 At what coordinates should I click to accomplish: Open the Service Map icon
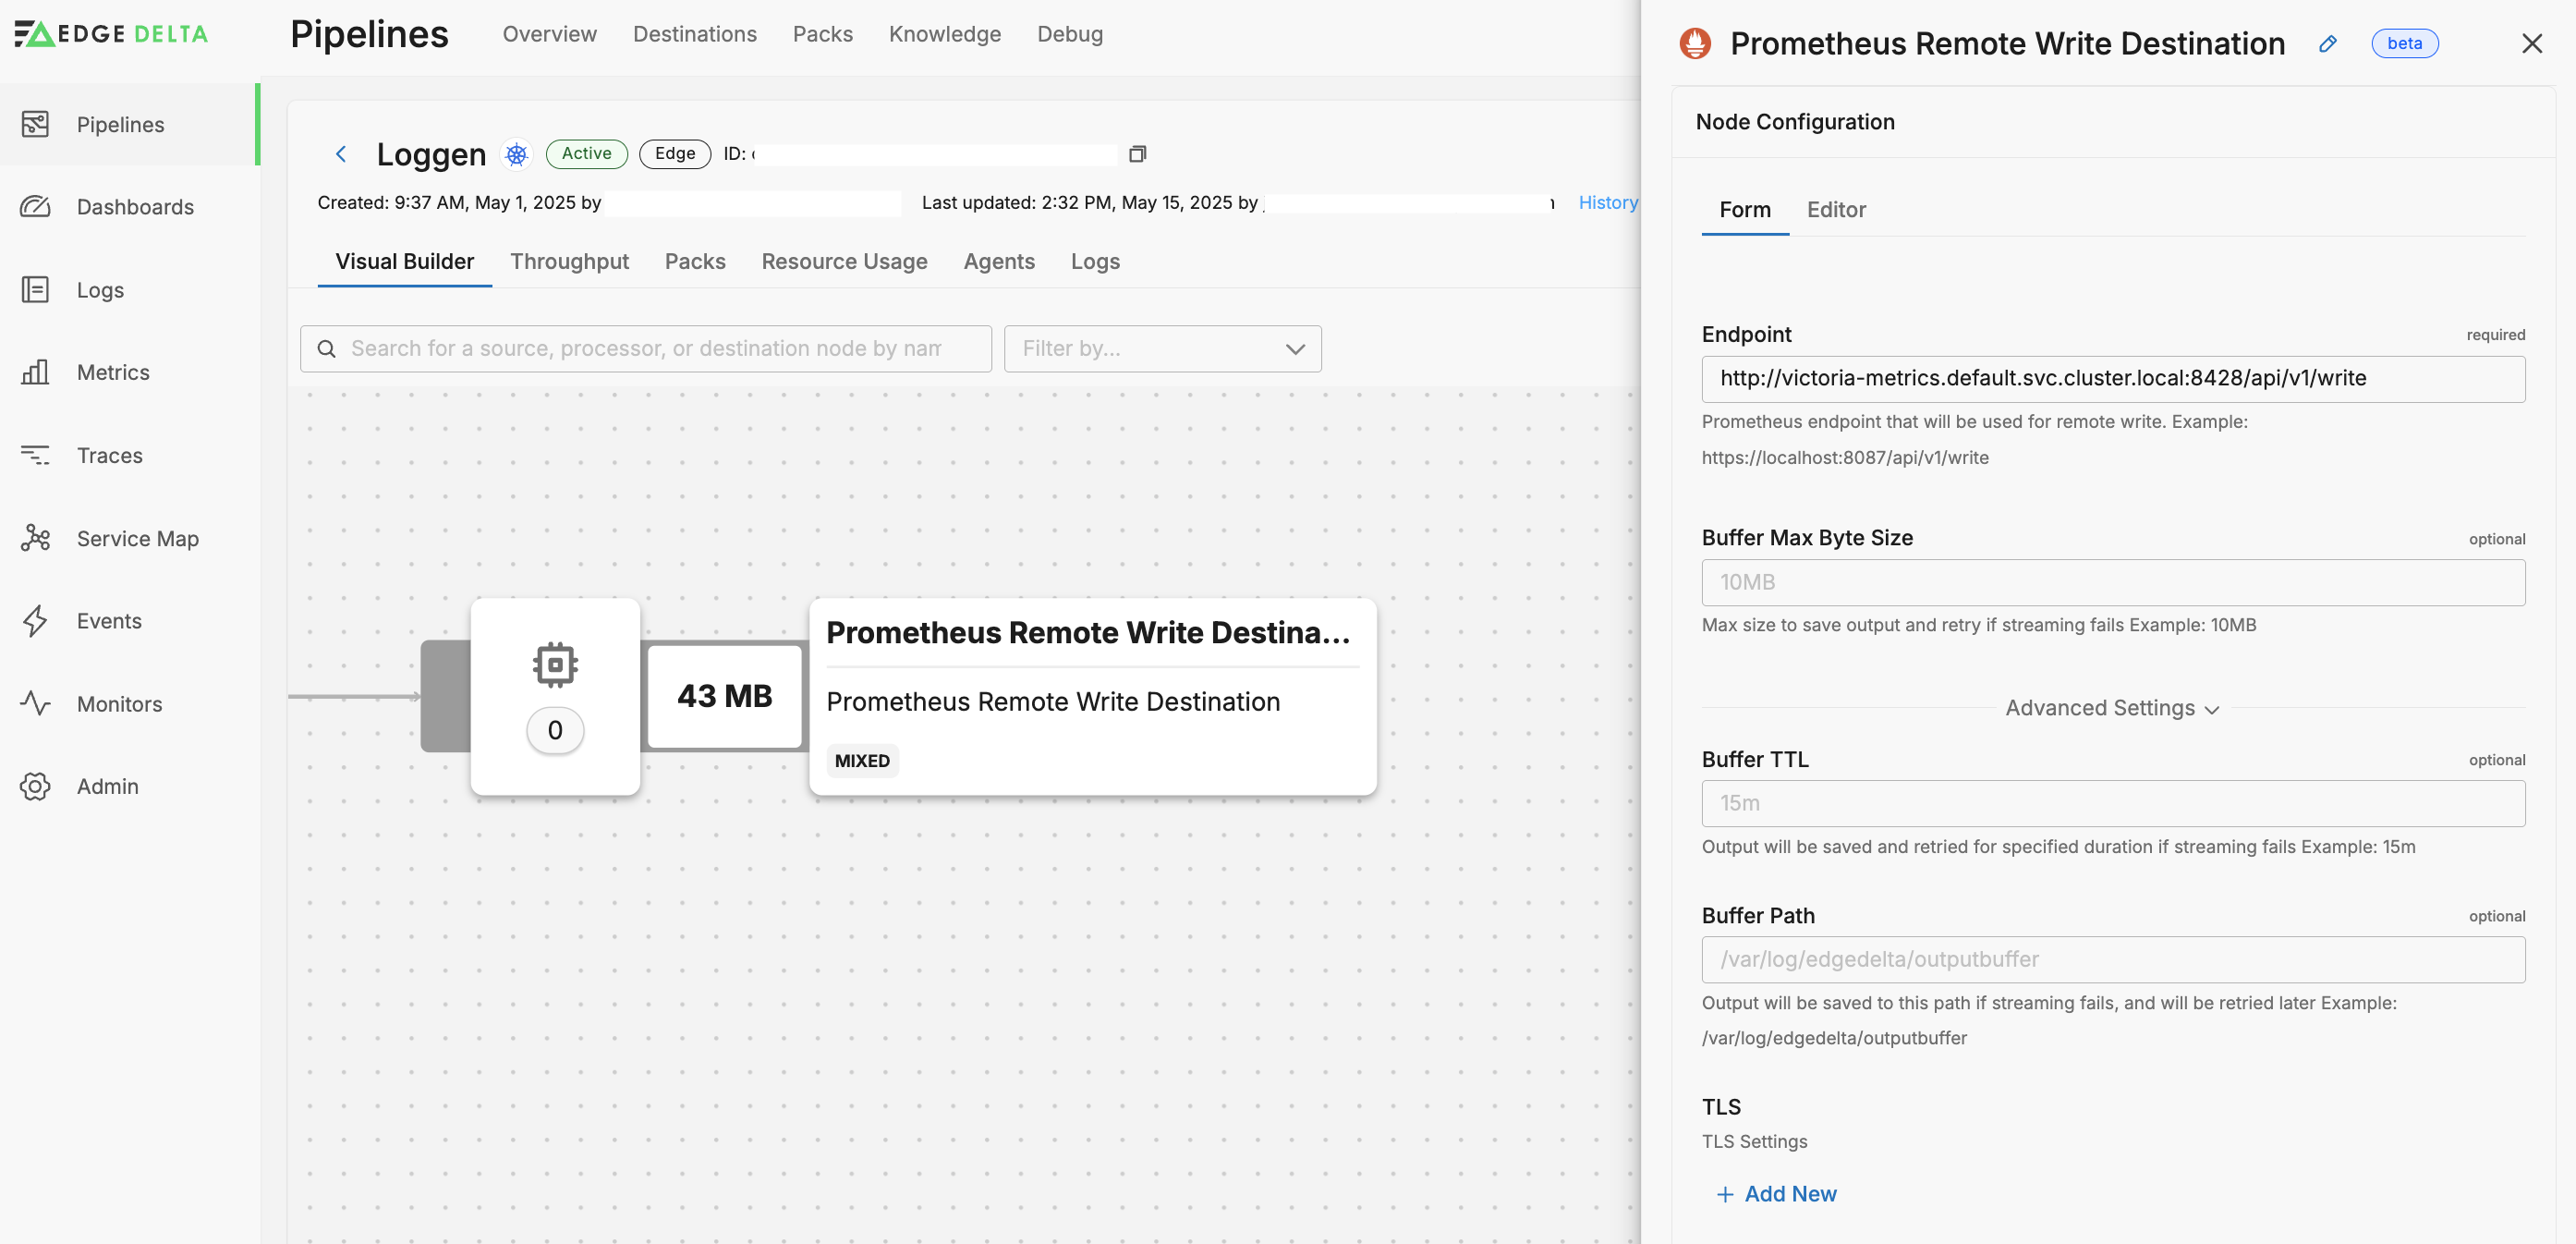(x=35, y=538)
